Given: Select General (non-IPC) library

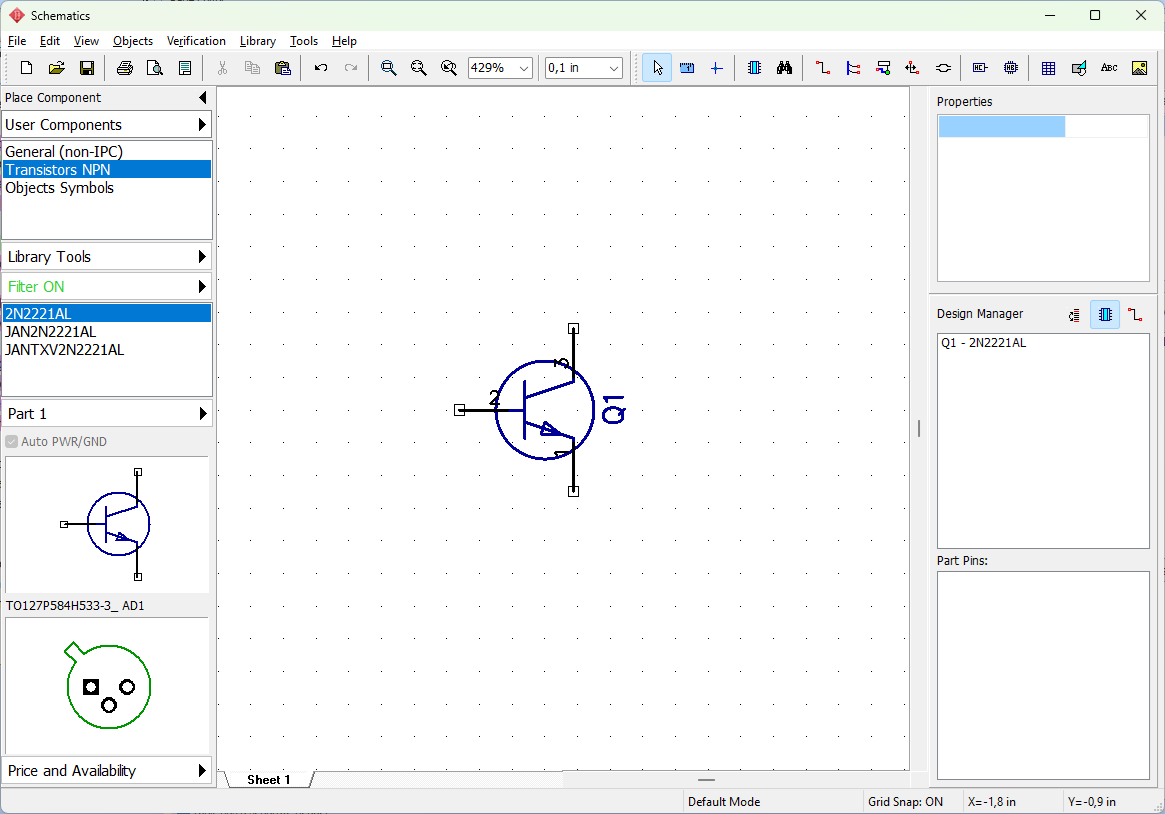Looking at the screenshot, I should (x=107, y=152).
